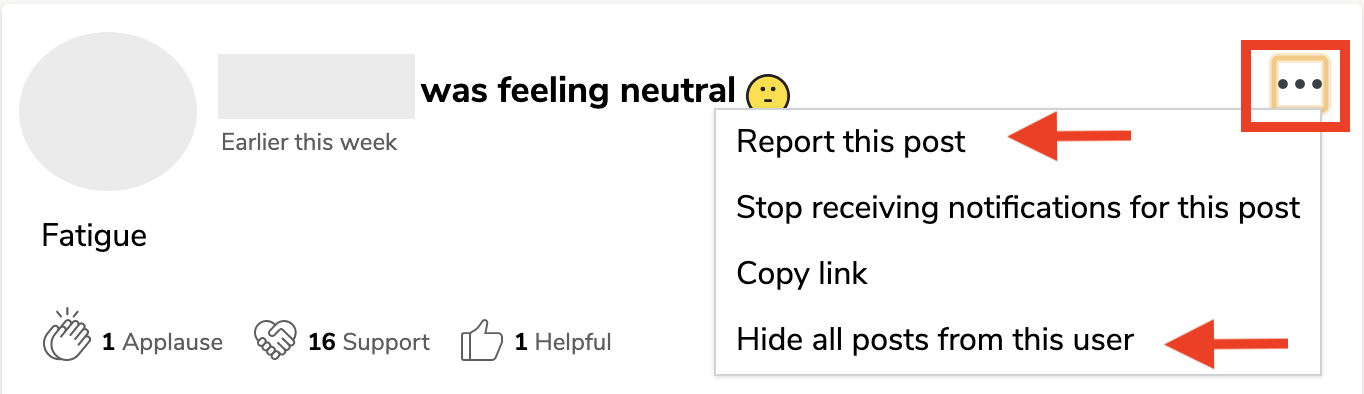Click the 16 Support reaction label

tap(369, 342)
